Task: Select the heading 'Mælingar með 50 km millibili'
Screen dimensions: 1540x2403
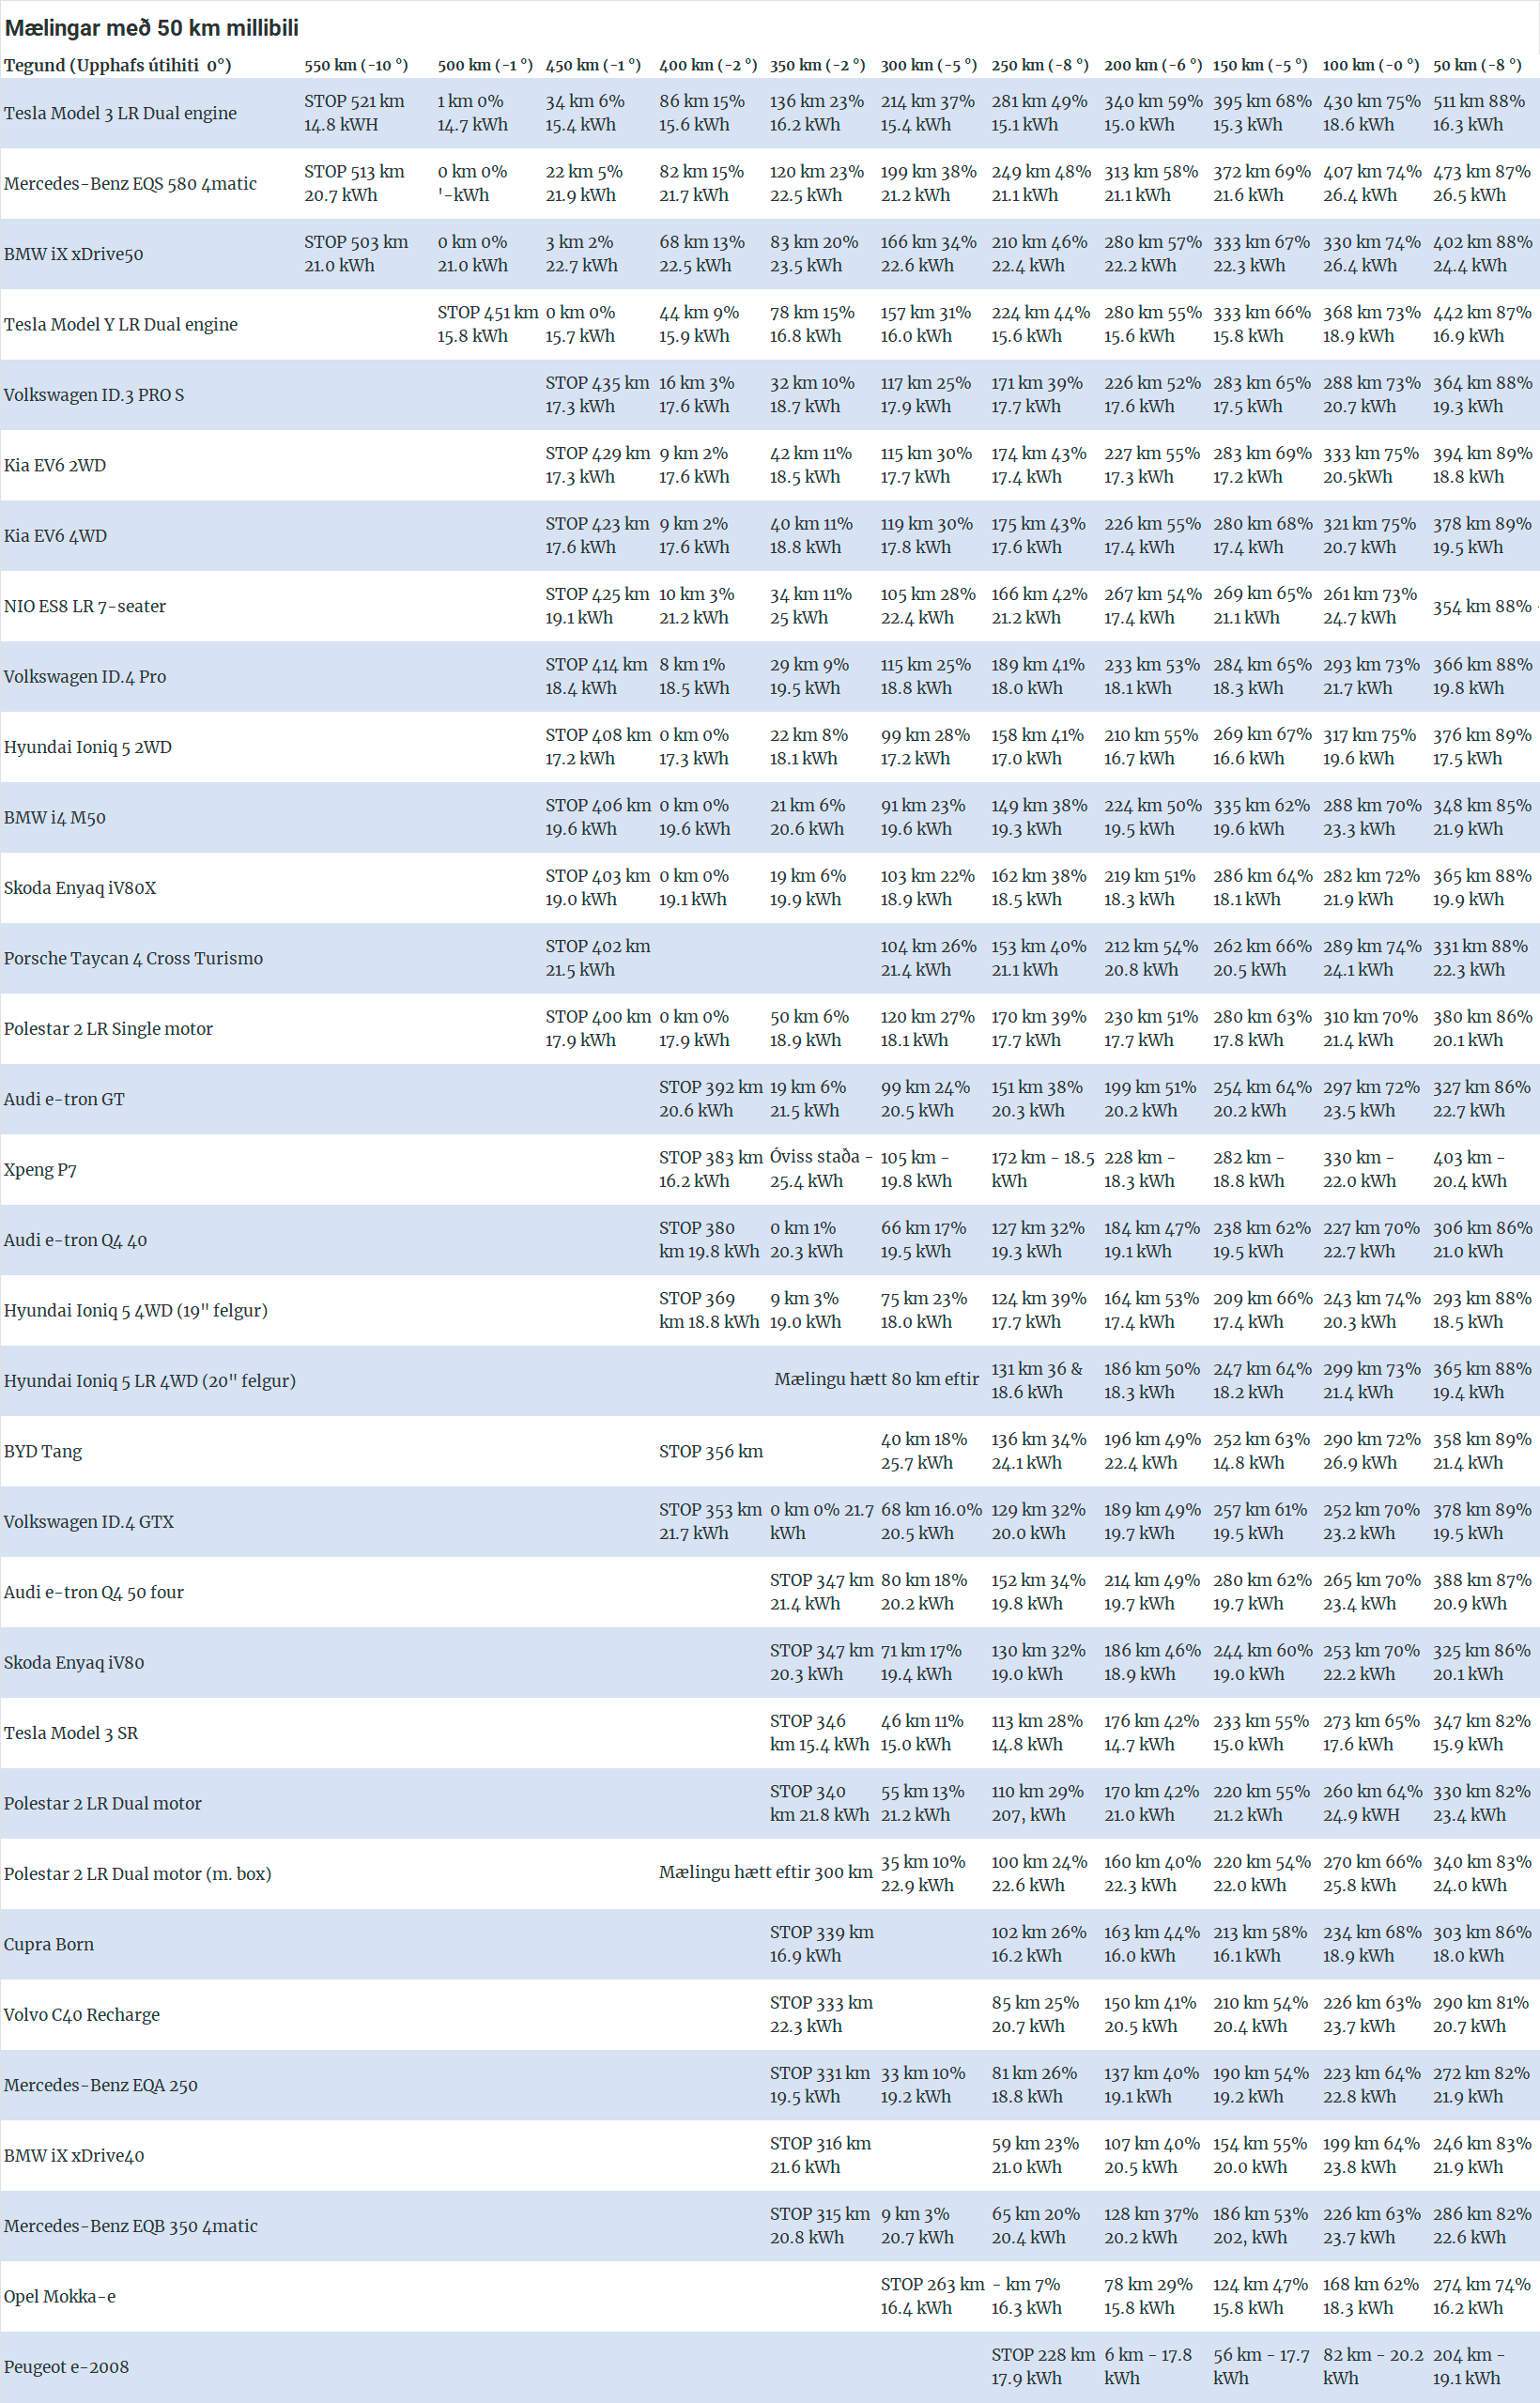Action: pyautogui.click(x=152, y=28)
